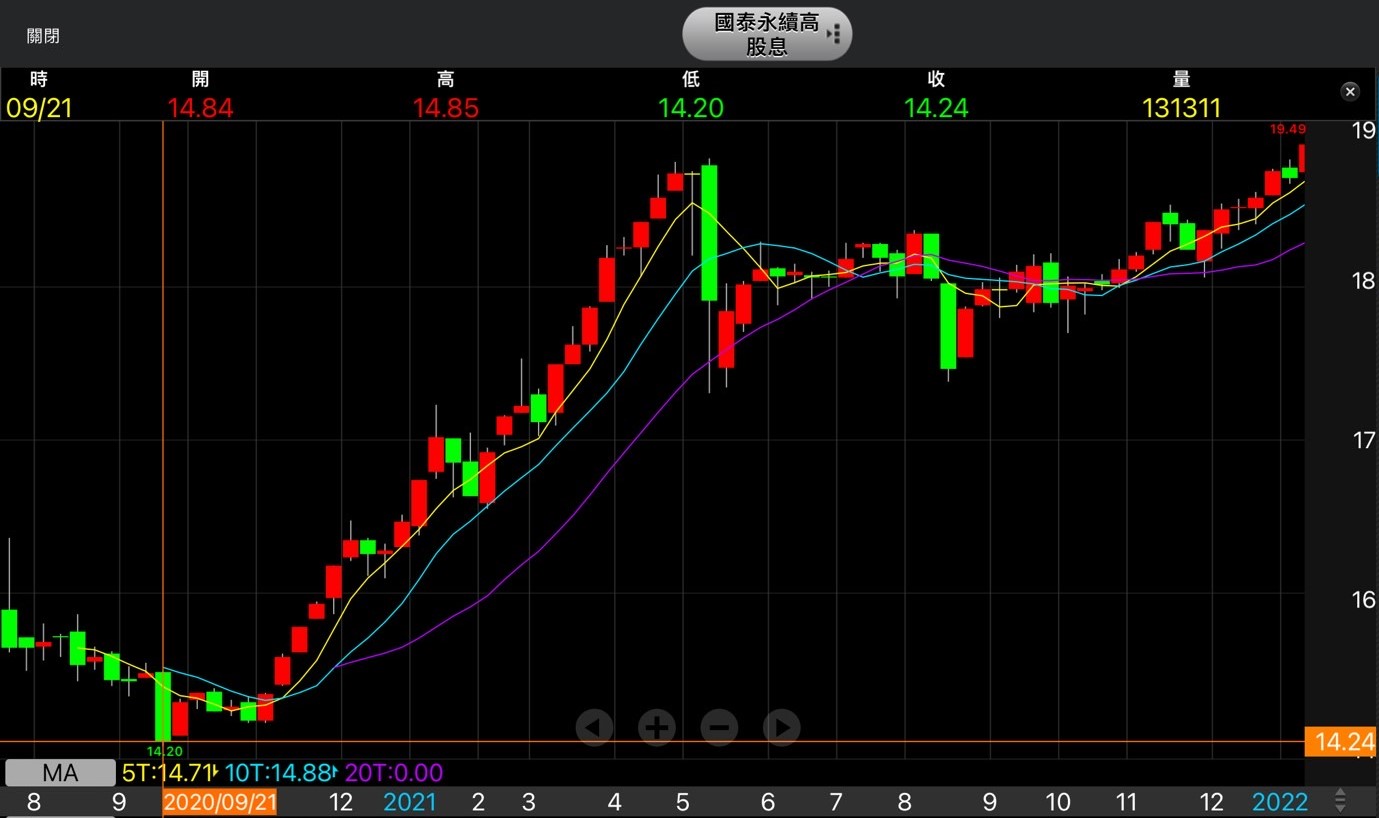Screen dimensions: 1379x818
Task: Click the volume value 131311
Action: [1181, 108]
